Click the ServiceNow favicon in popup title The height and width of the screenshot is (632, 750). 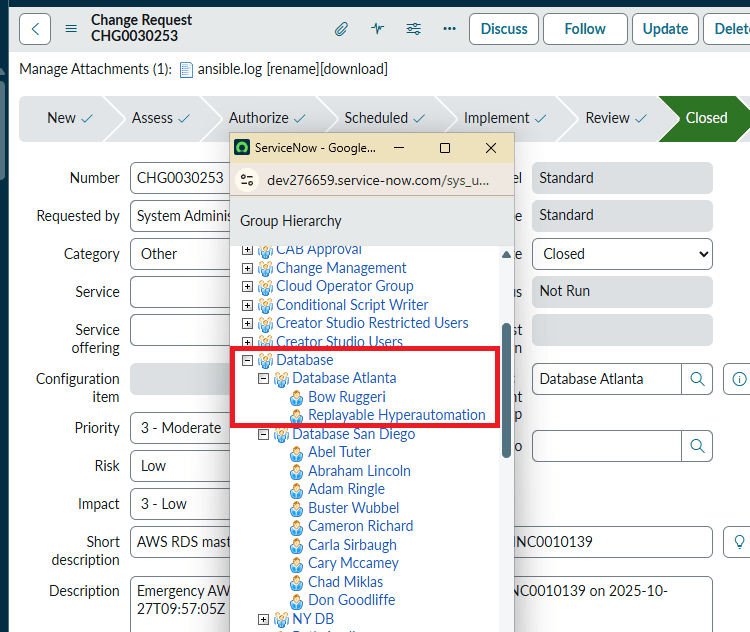(242, 147)
